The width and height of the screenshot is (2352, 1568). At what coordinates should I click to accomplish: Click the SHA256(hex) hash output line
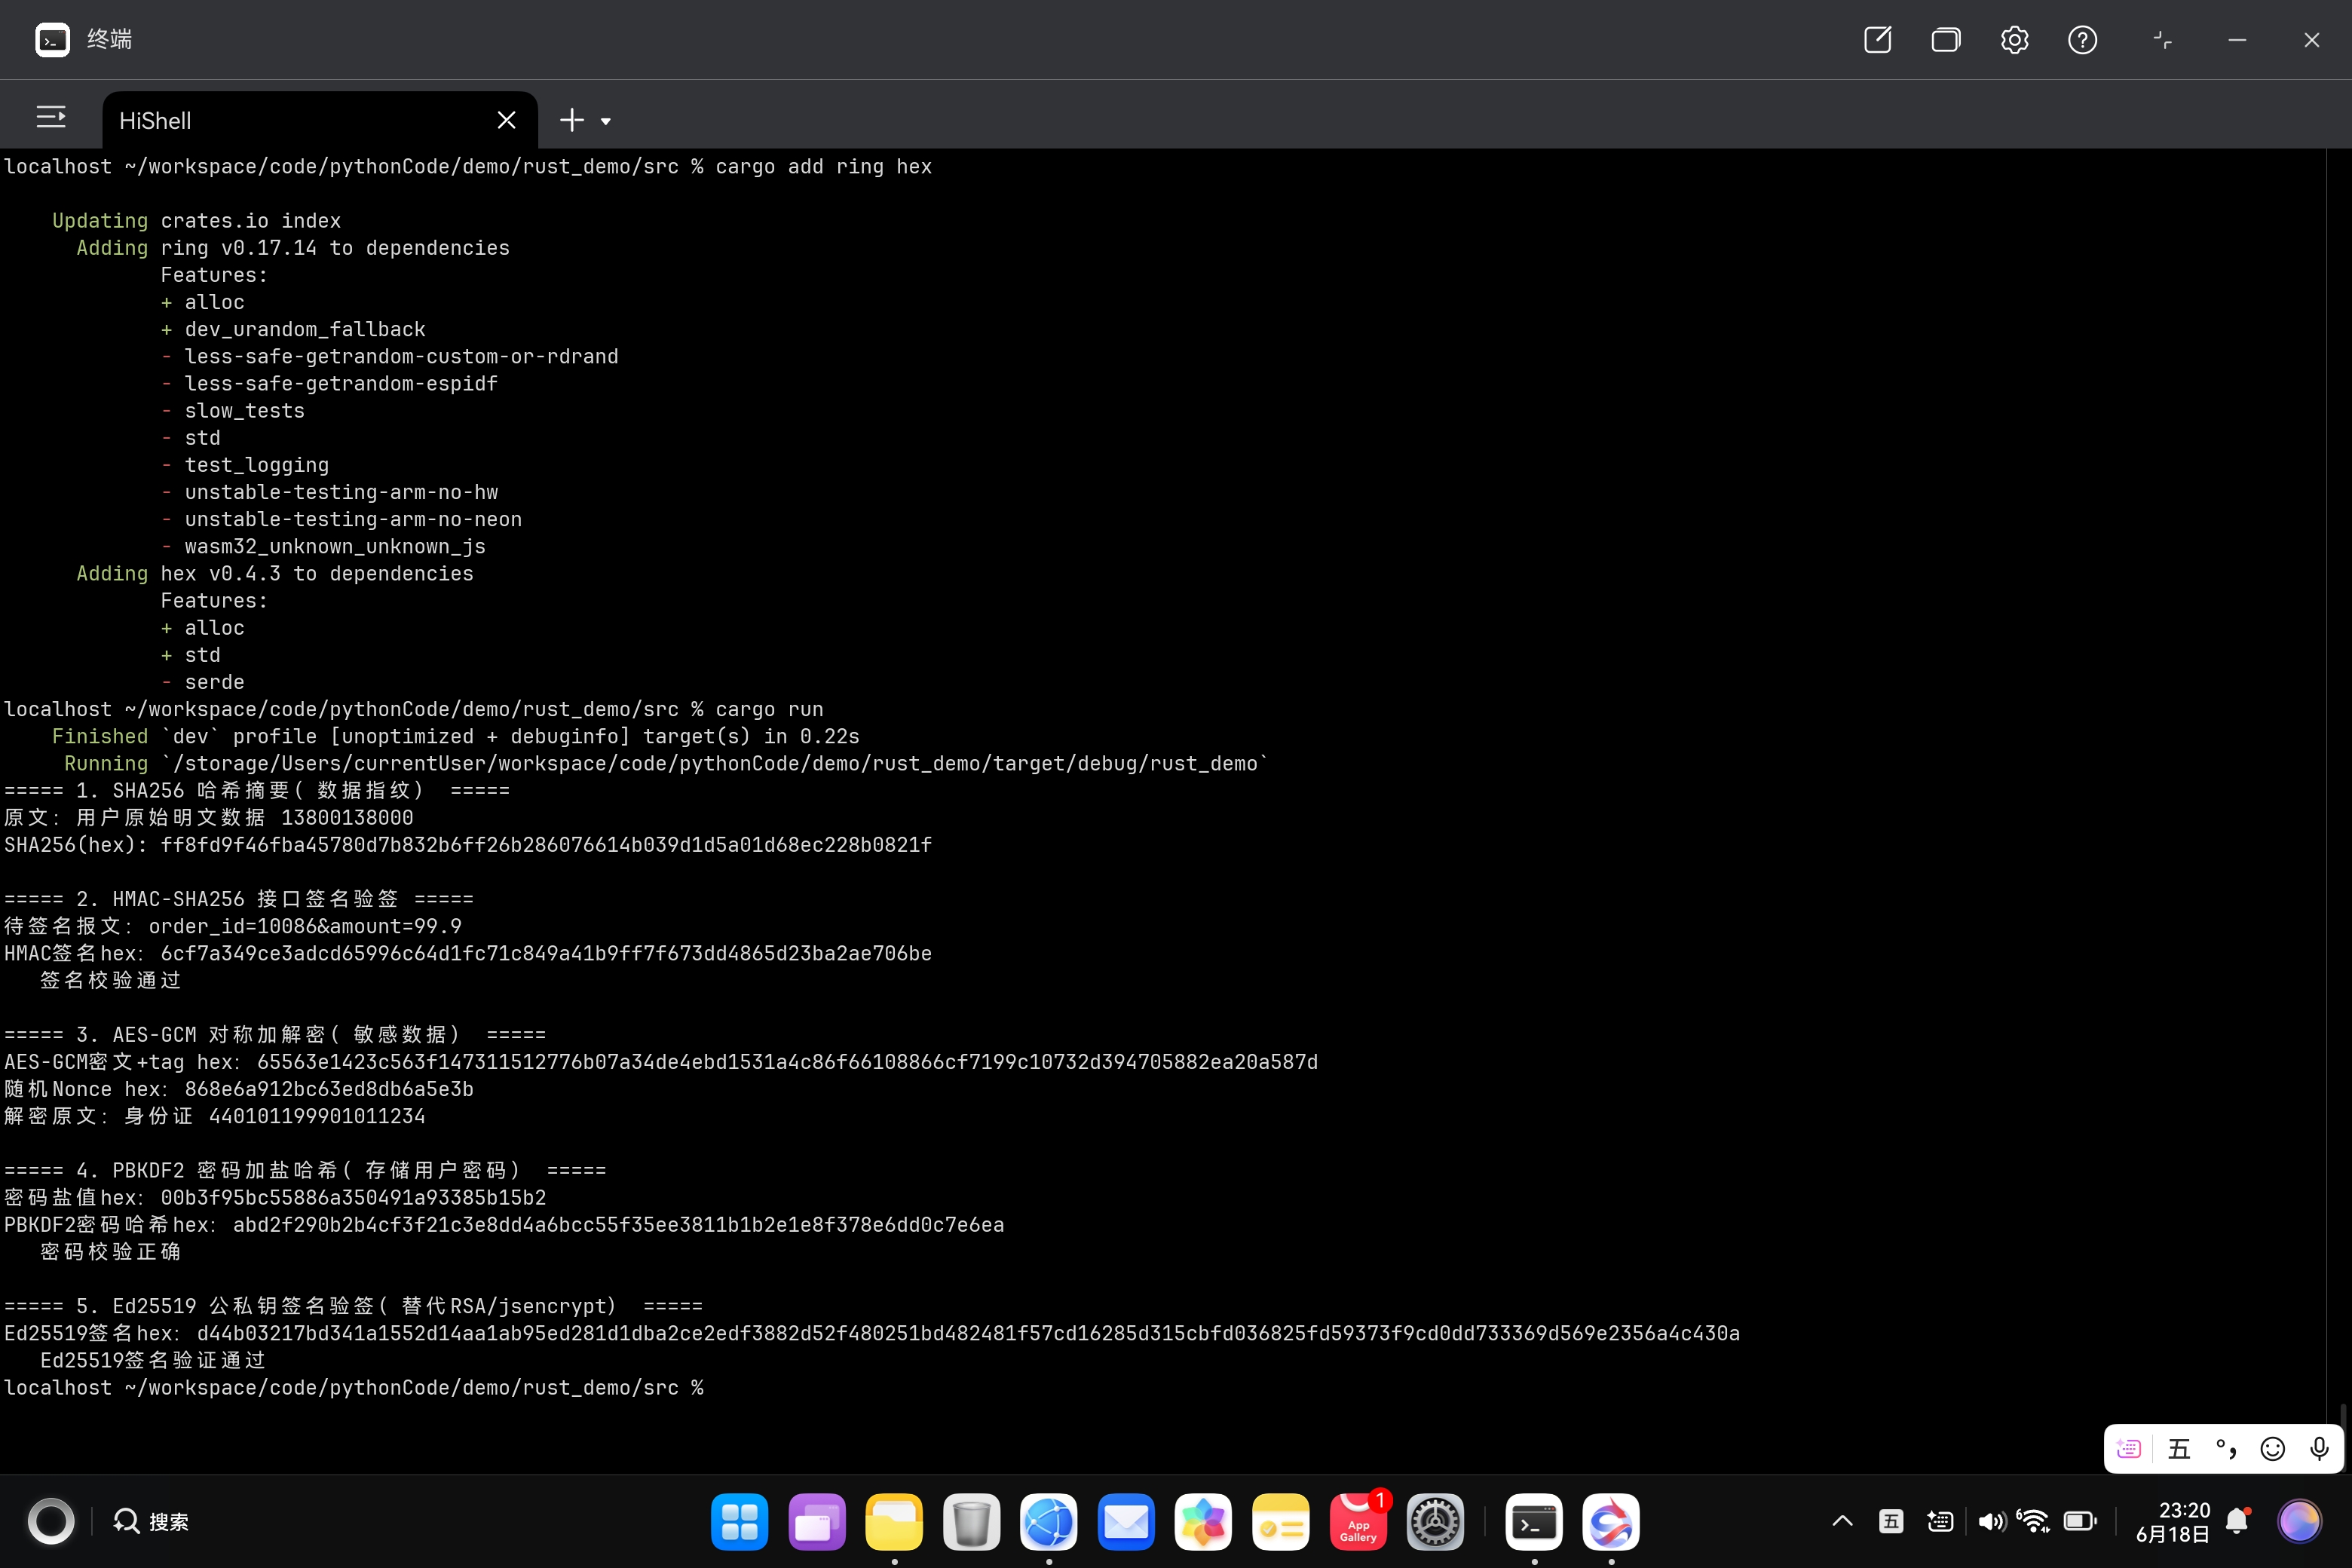[468, 845]
